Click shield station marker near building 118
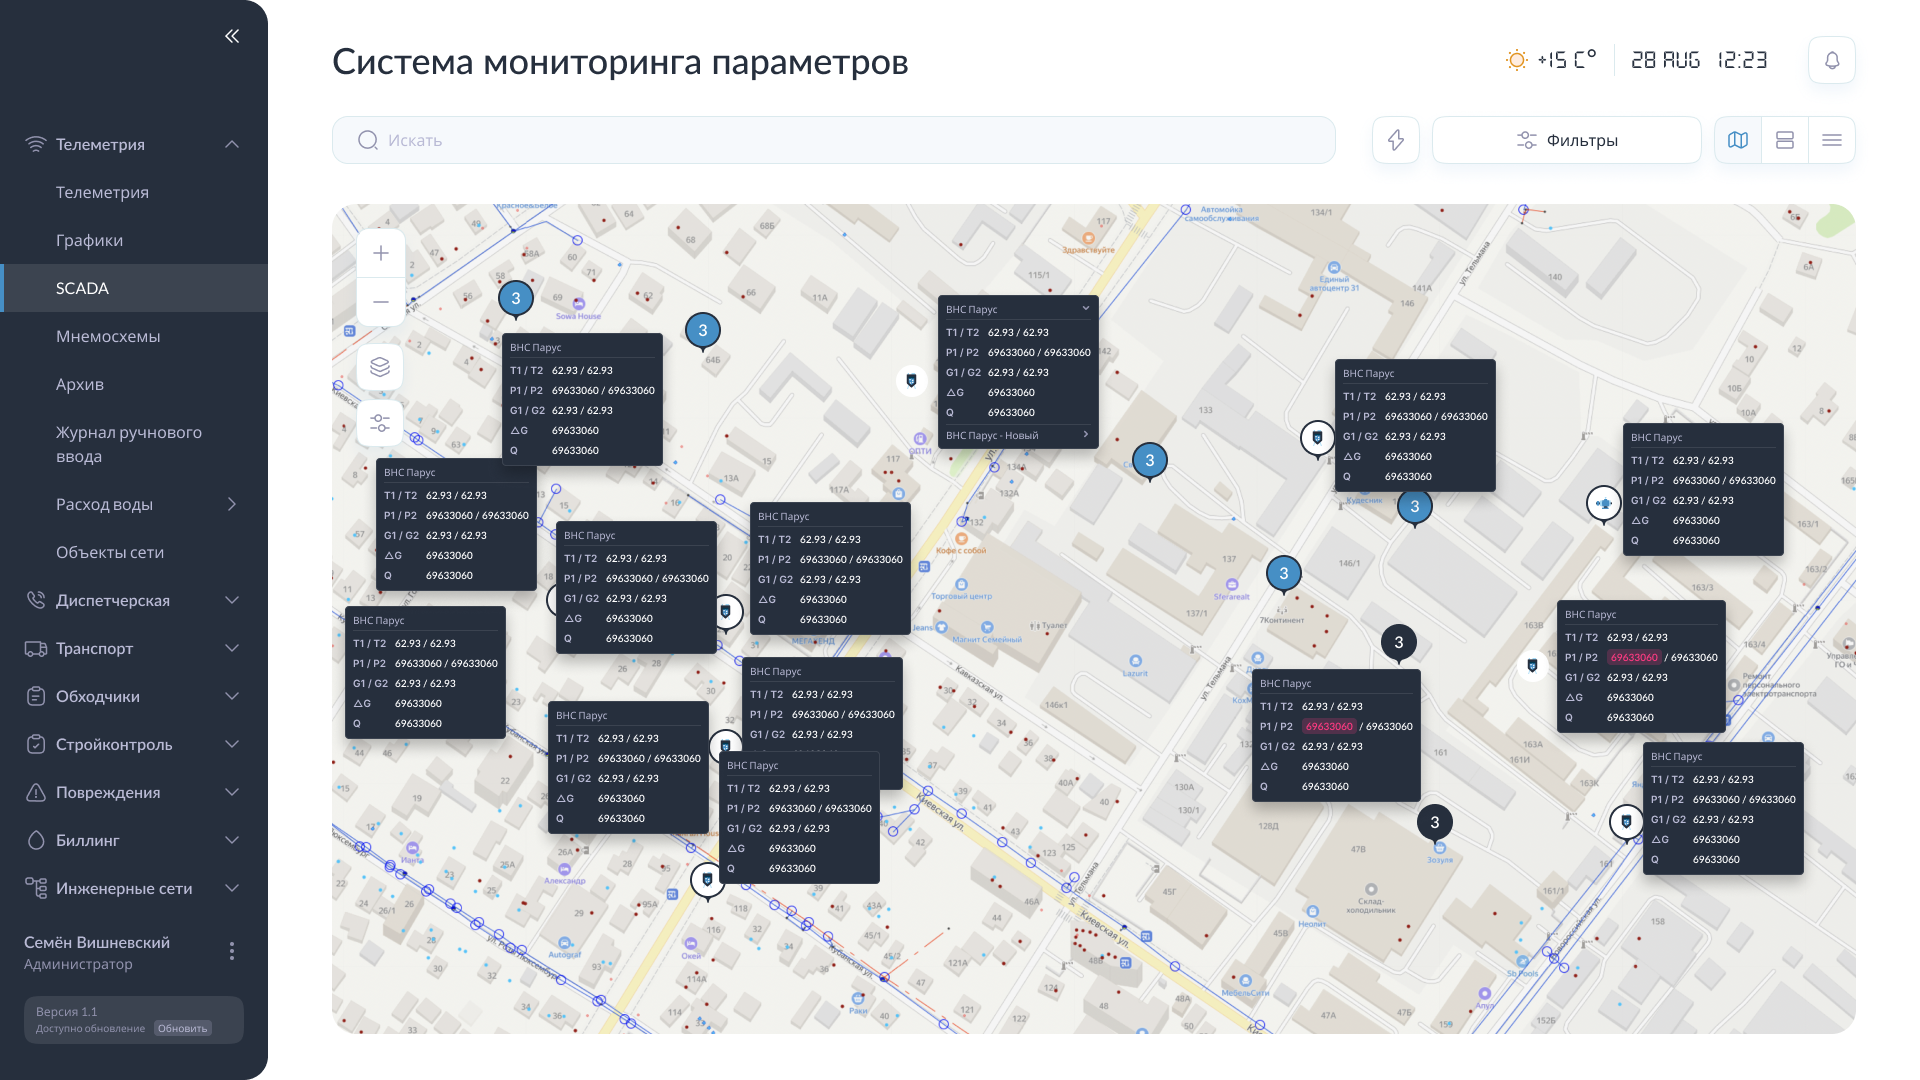The width and height of the screenshot is (1920, 1080). [708, 880]
